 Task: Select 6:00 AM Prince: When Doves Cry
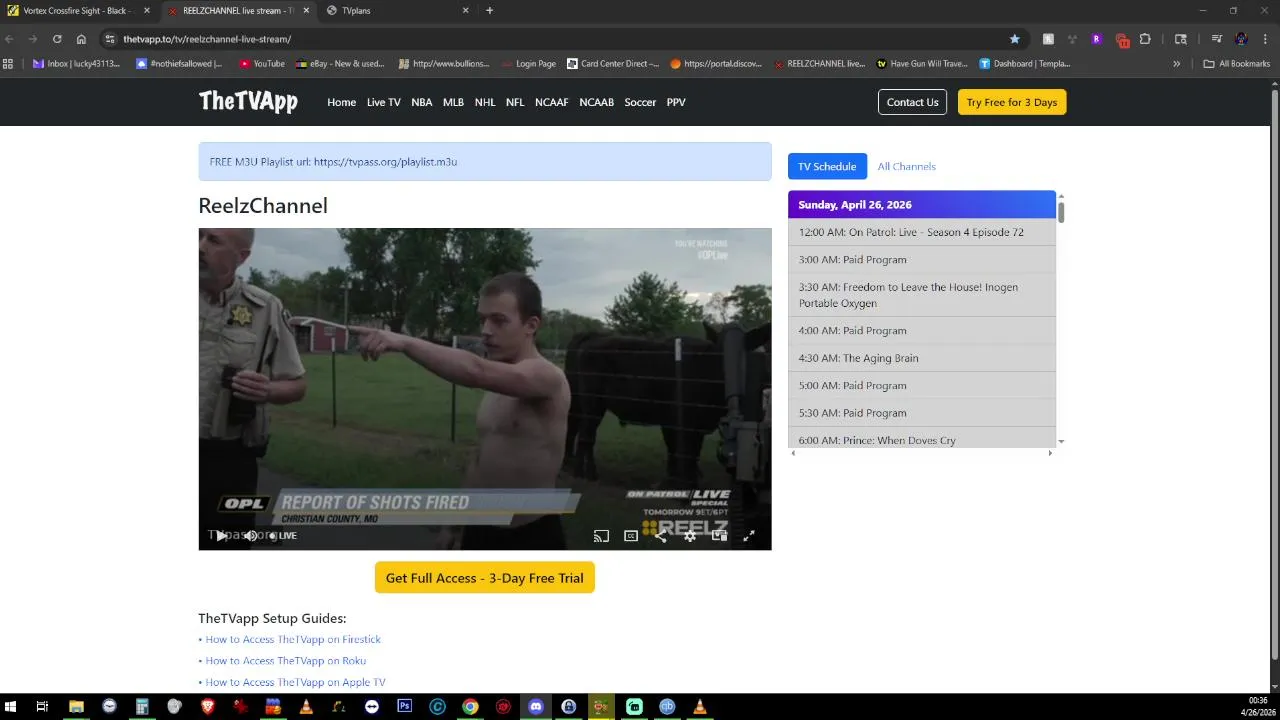[x=922, y=440]
